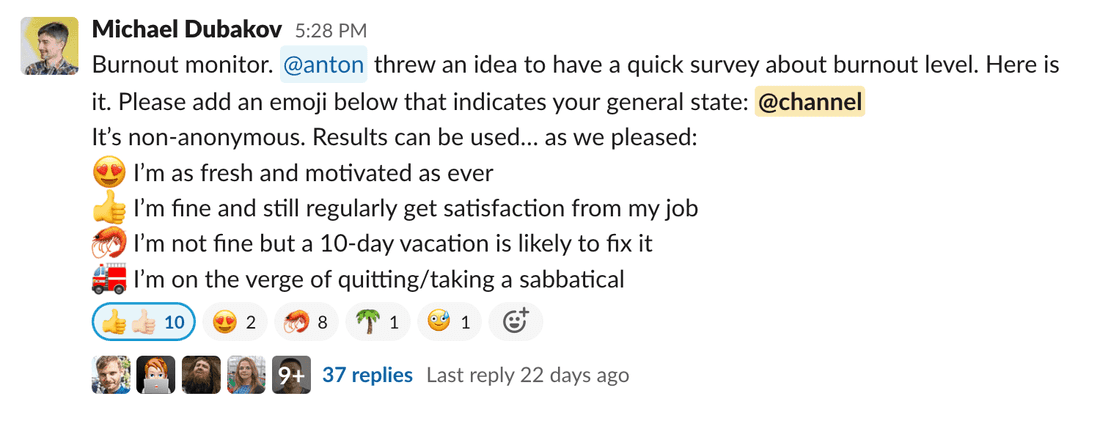This screenshot has height=421, width=1100.
Task: Click the highlighted @channel mention
Action: (809, 102)
